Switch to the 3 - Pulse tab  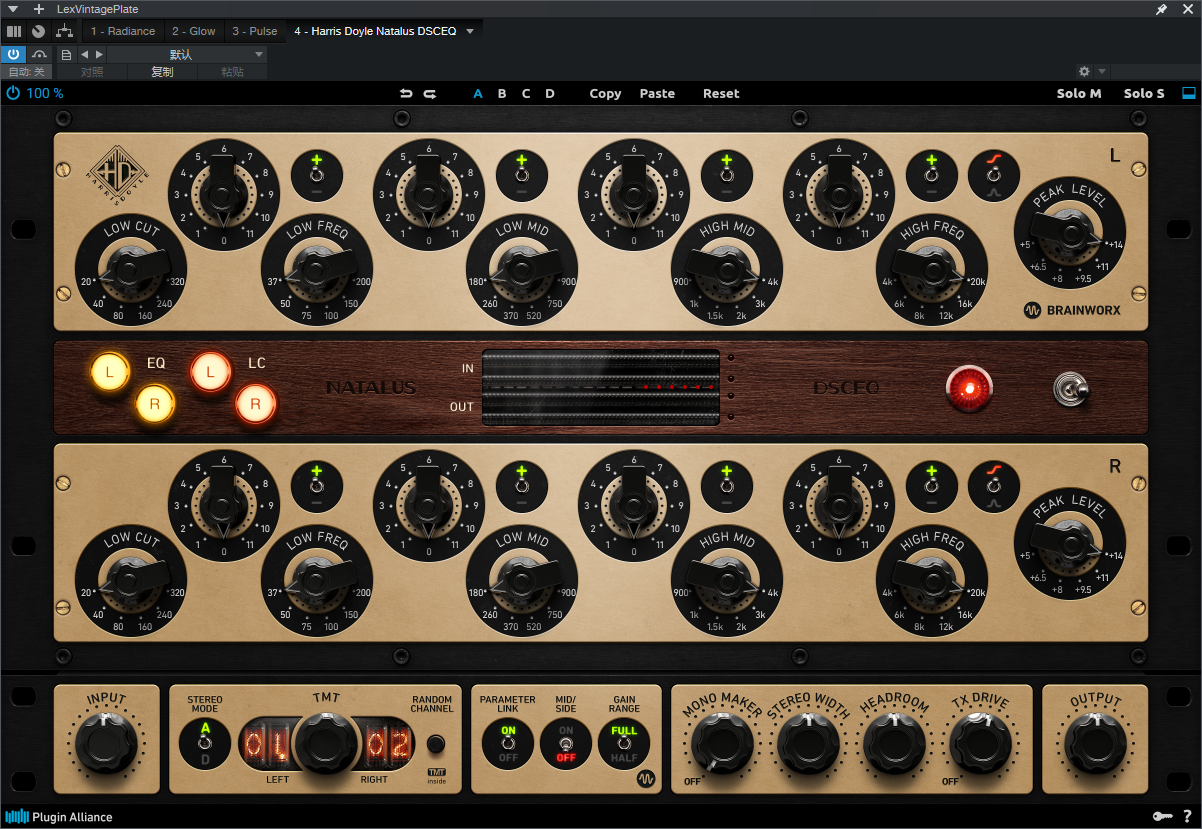pos(255,31)
